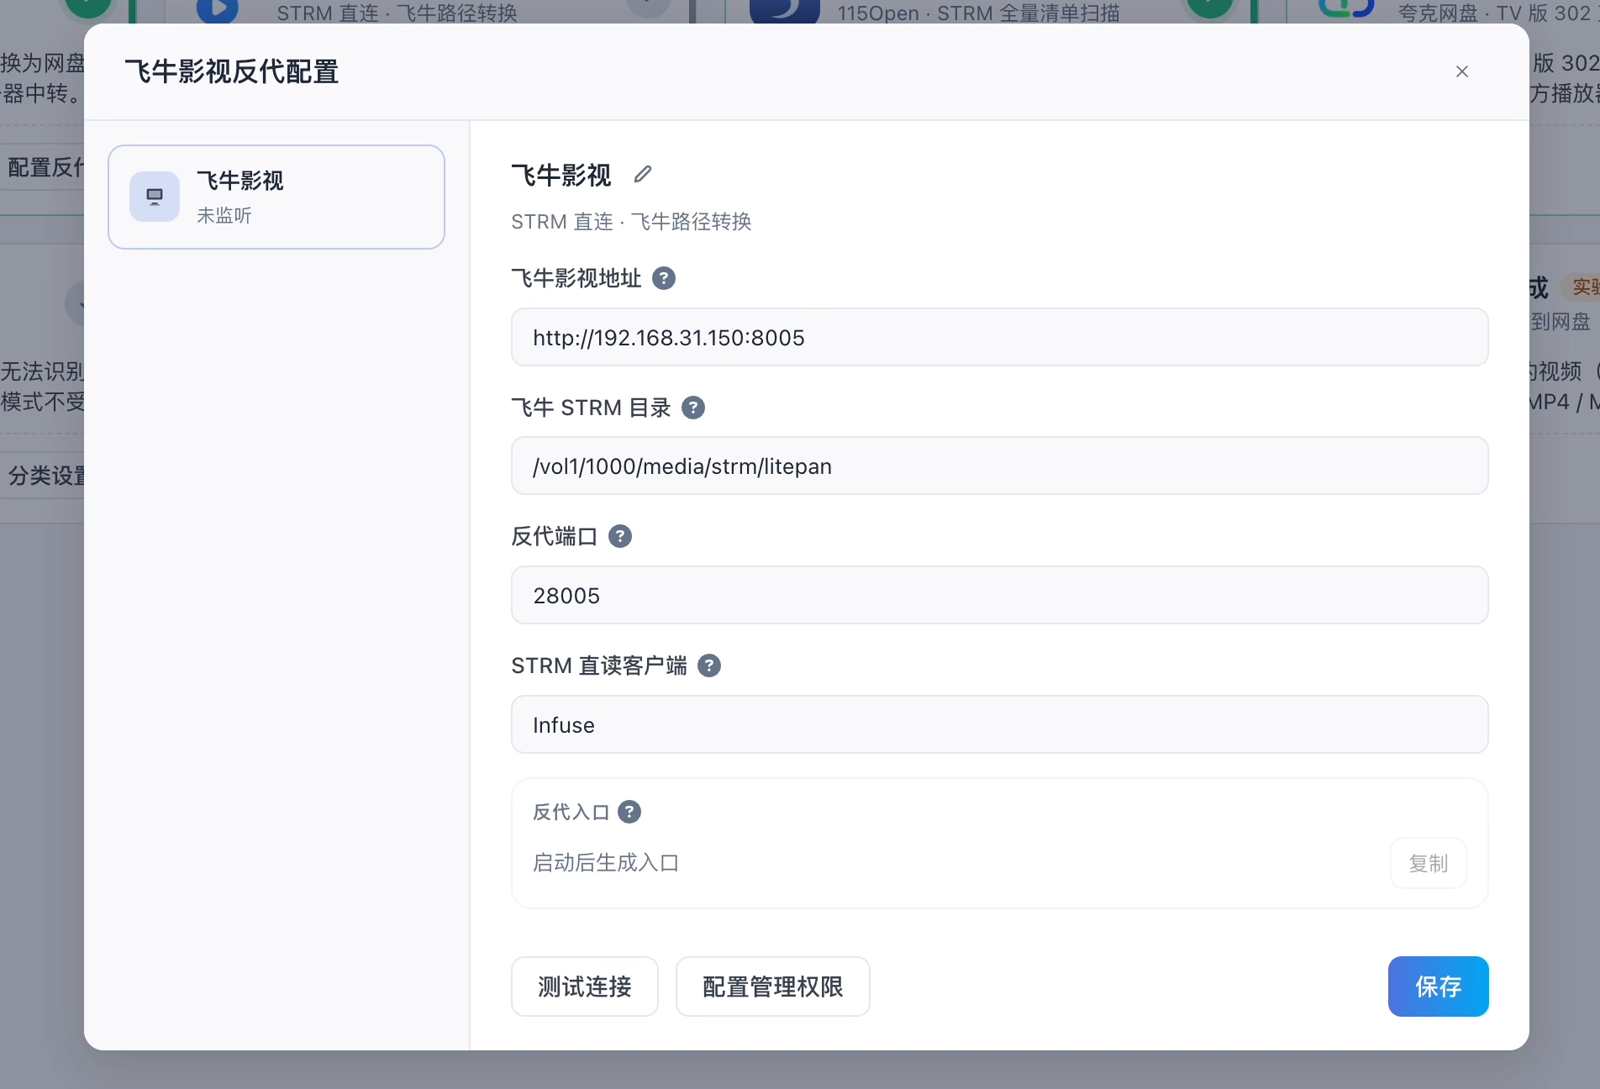The image size is (1600, 1089).
Task: Click the help icon beside 反代端口
Action: point(620,536)
